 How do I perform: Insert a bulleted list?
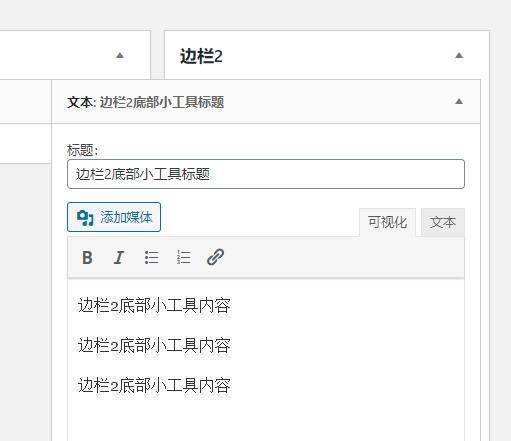pyautogui.click(x=151, y=257)
